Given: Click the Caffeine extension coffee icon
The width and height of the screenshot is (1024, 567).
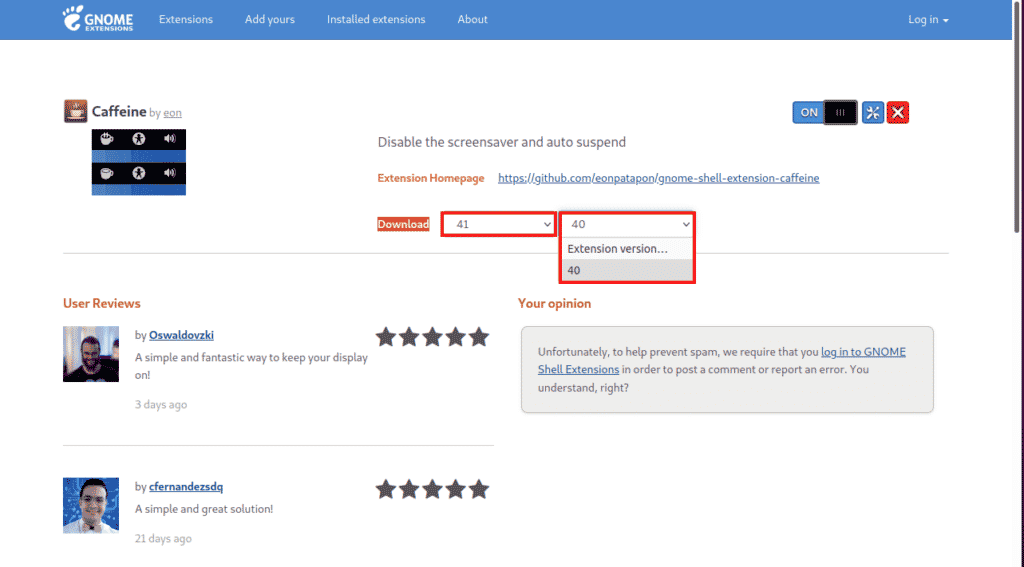Looking at the screenshot, I should (x=75, y=111).
